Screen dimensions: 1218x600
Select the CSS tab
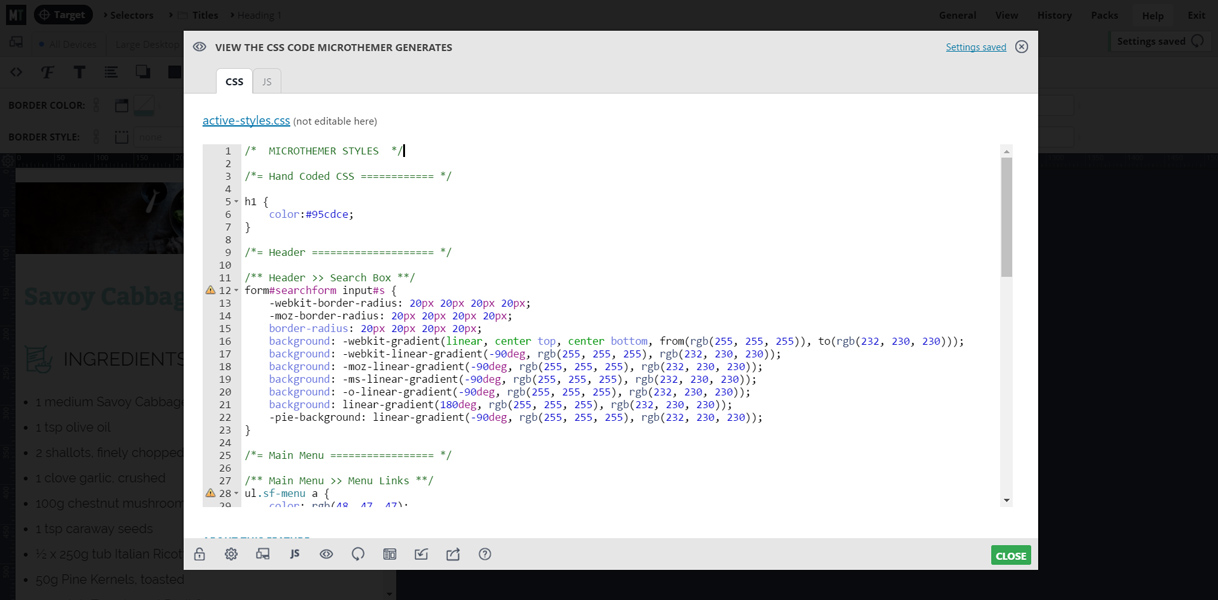tap(234, 82)
